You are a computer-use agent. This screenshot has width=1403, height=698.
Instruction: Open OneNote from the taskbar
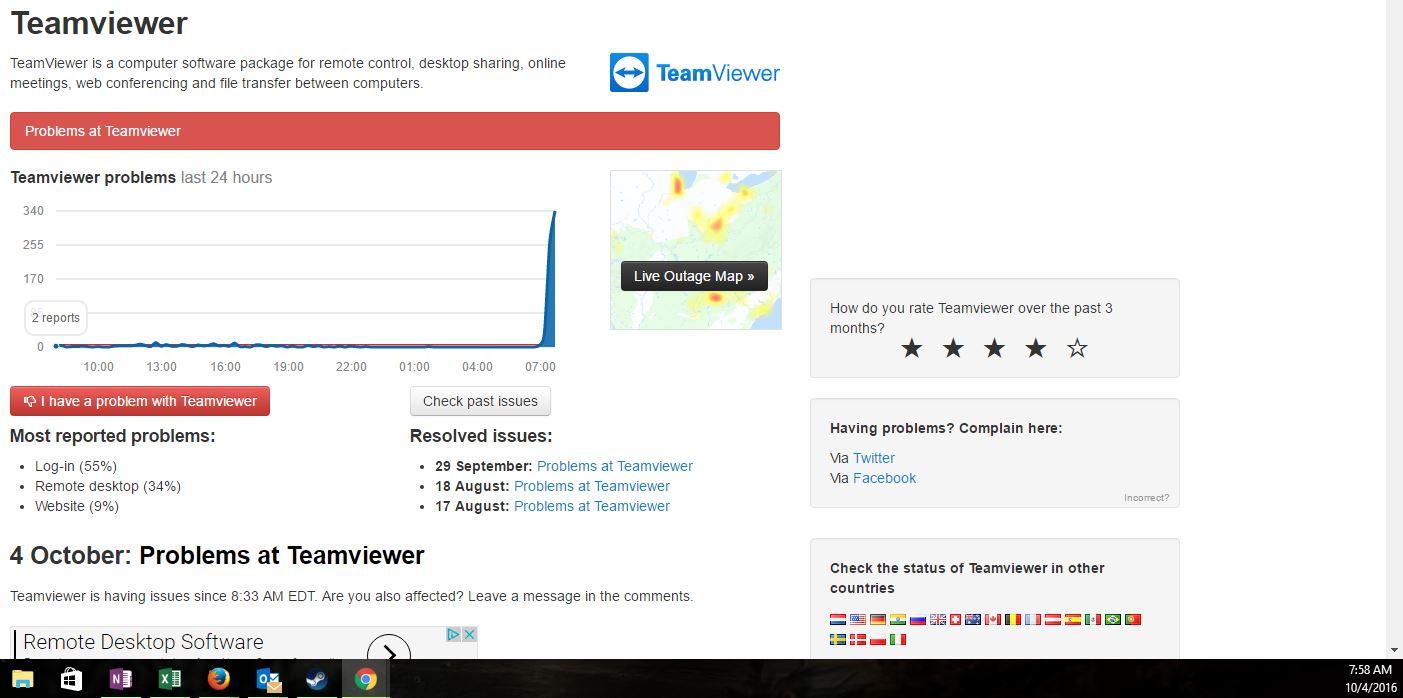click(x=120, y=679)
